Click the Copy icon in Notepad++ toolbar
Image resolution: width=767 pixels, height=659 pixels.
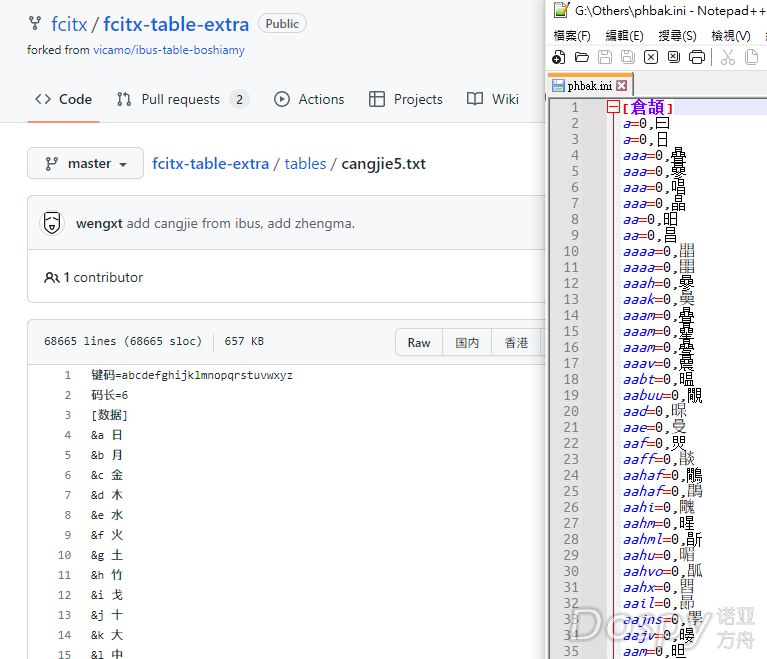pos(751,58)
